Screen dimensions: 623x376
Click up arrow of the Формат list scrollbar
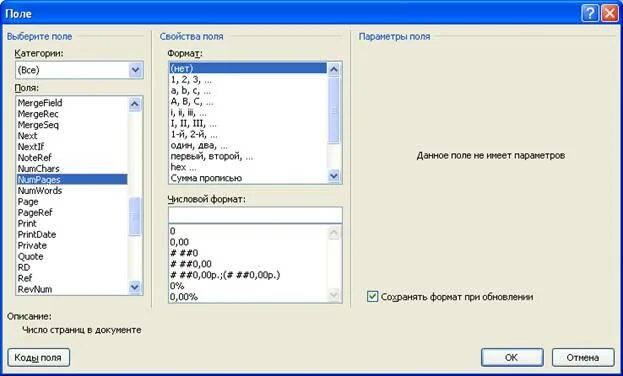pos(334,70)
